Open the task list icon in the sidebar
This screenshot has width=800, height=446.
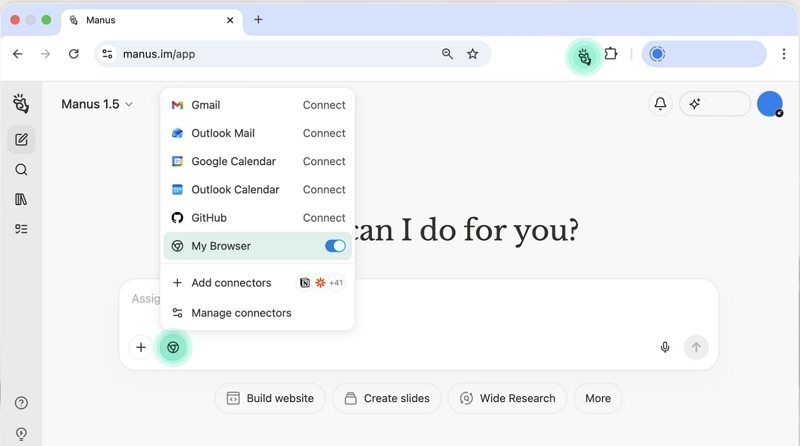tap(21, 229)
